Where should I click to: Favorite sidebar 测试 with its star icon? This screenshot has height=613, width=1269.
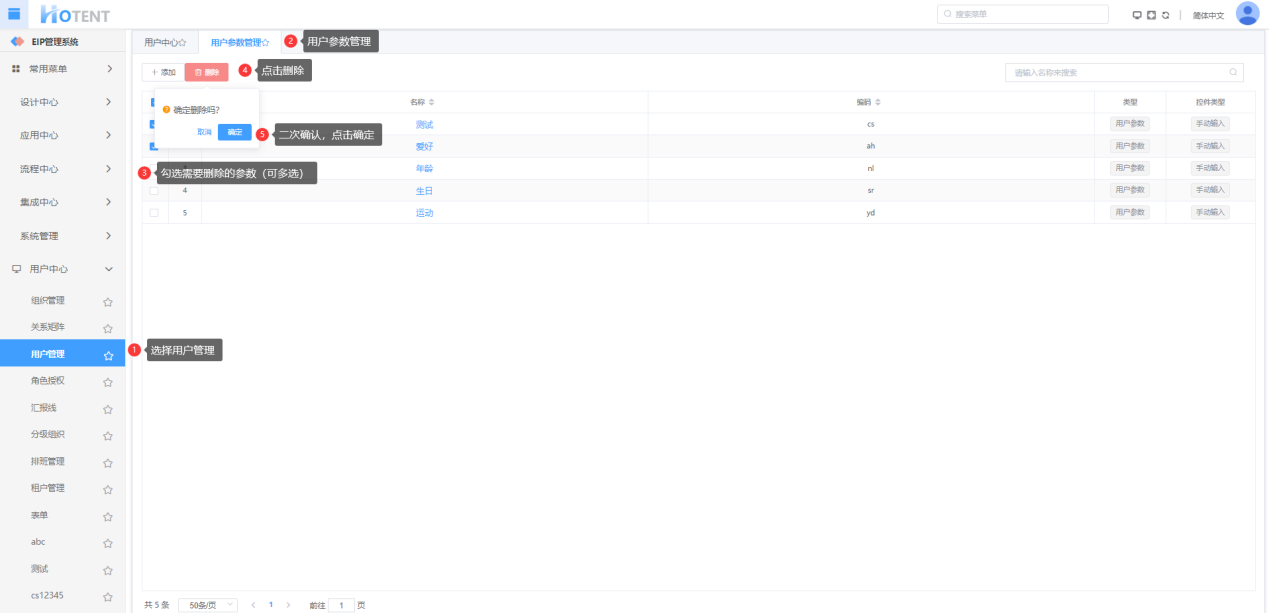tap(108, 570)
